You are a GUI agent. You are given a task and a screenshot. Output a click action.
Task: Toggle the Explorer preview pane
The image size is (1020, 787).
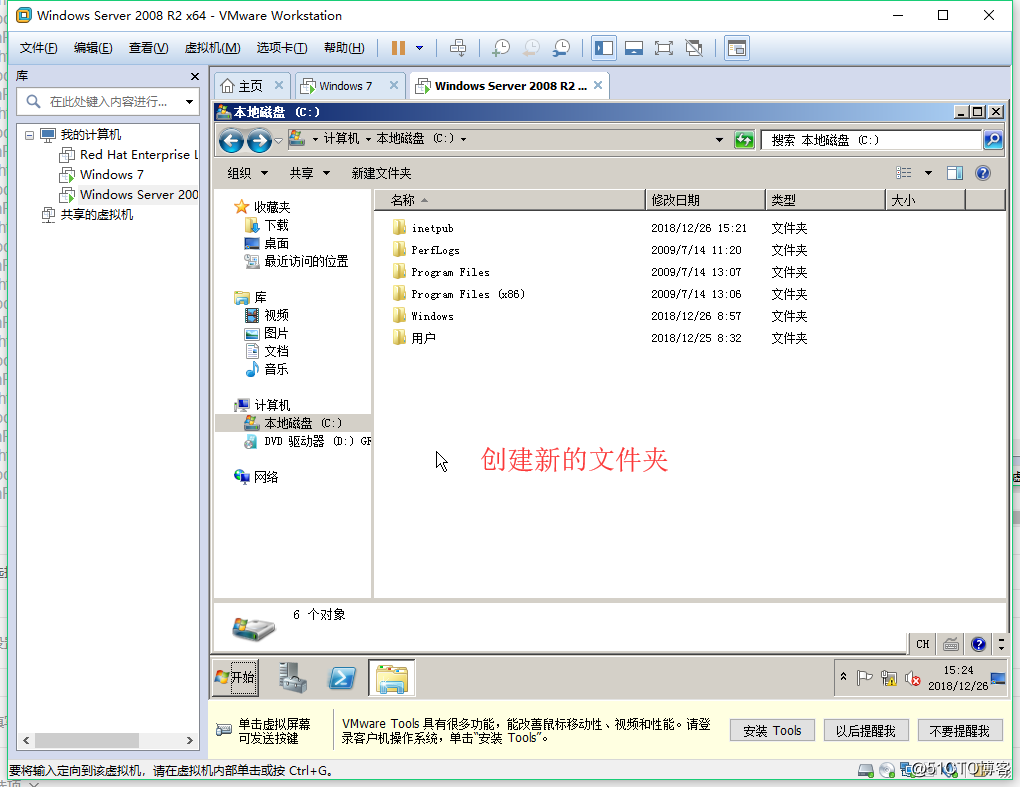tap(955, 172)
